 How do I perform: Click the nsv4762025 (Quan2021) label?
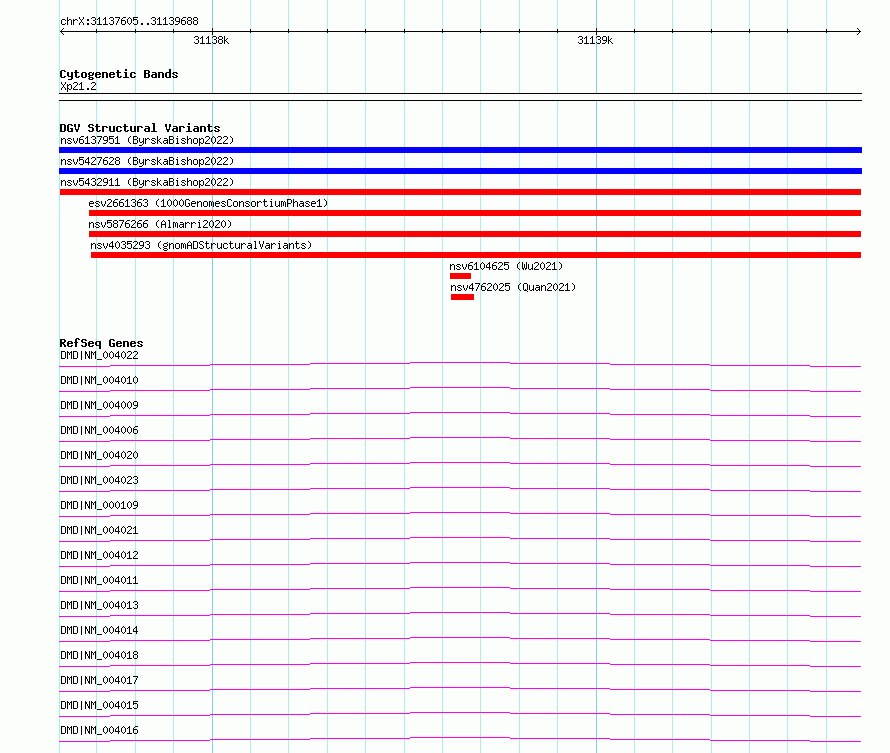click(513, 287)
